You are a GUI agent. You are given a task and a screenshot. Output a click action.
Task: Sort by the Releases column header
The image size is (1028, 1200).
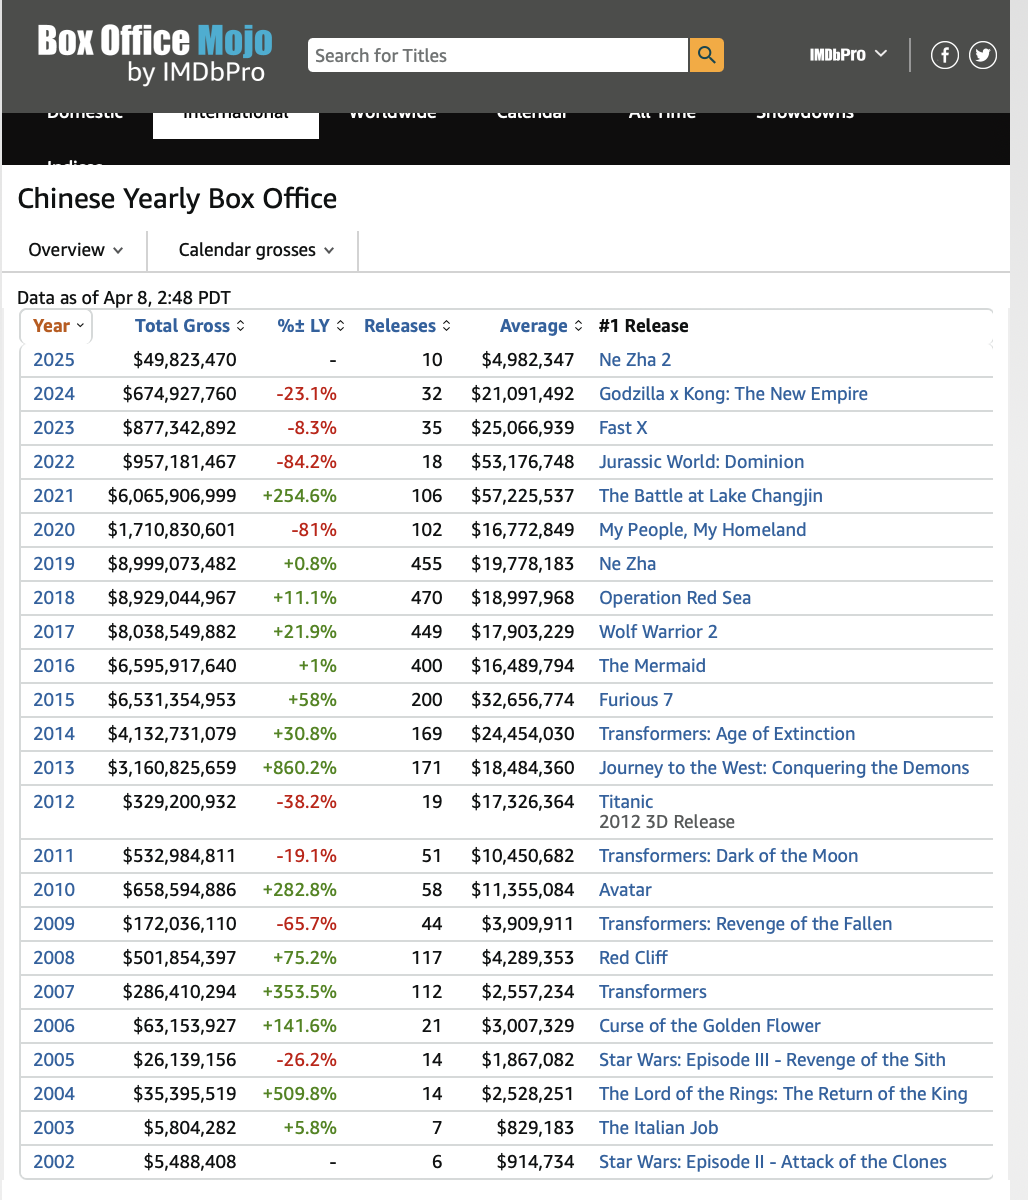(406, 326)
